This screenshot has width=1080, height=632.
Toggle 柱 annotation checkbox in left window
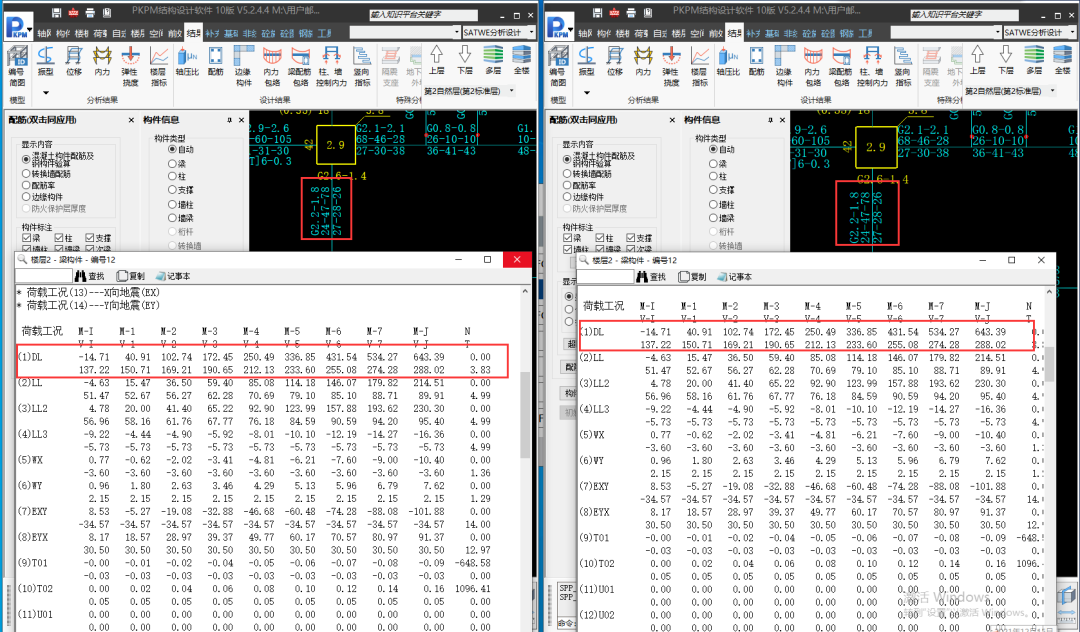click(59, 238)
